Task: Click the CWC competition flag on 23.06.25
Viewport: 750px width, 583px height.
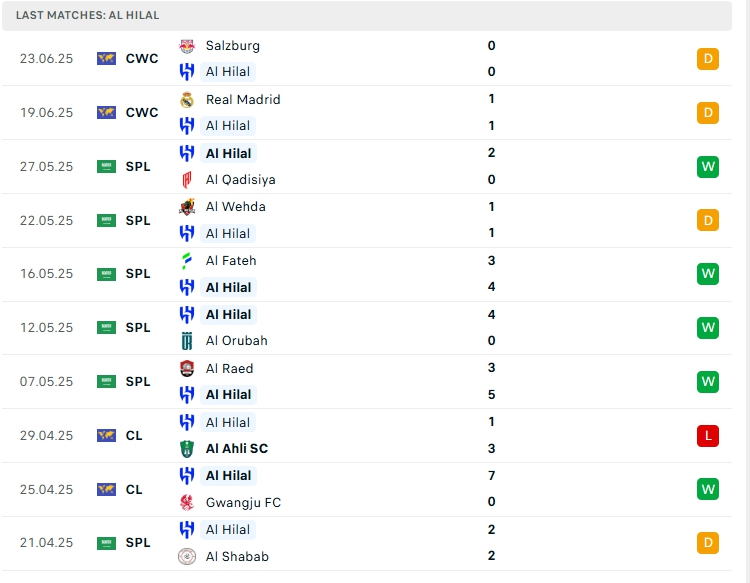Action: [x=107, y=59]
